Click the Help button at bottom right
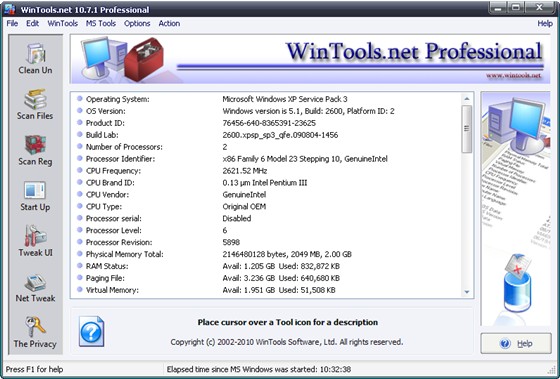This screenshot has width=560, height=379. [516, 344]
